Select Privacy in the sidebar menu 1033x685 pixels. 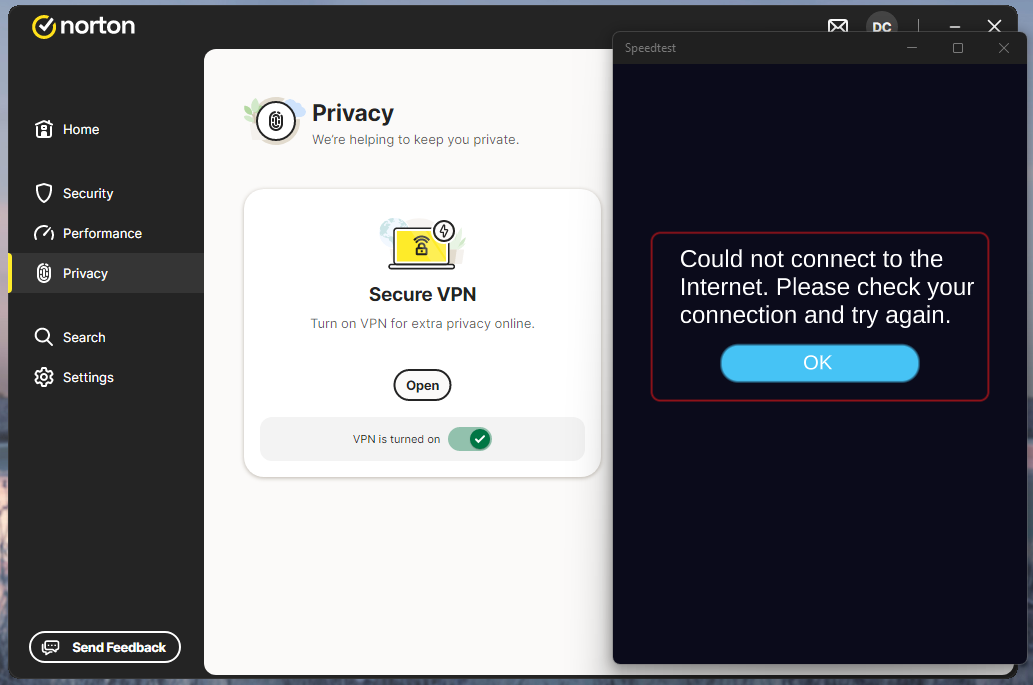click(x=85, y=273)
